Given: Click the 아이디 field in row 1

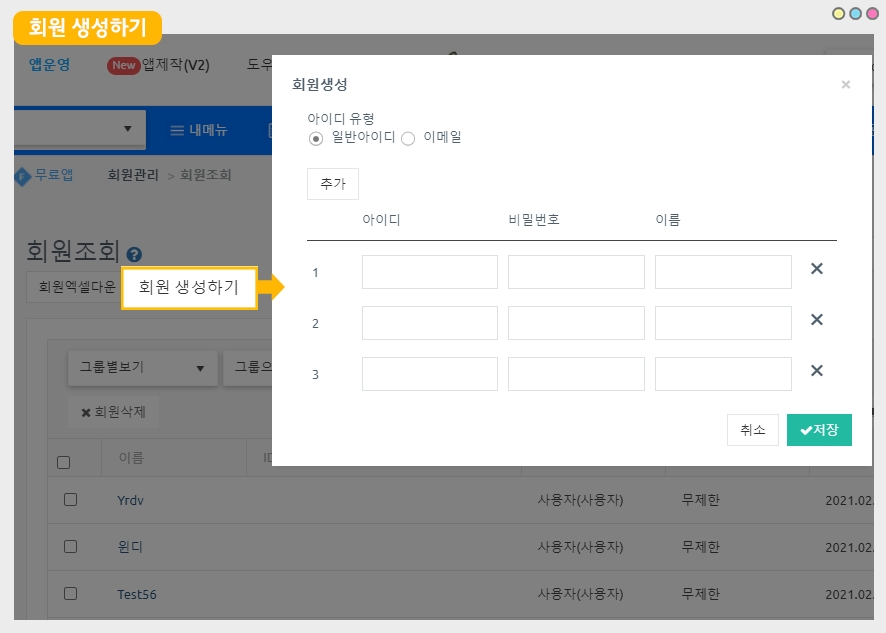Looking at the screenshot, I should [x=429, y=272].
